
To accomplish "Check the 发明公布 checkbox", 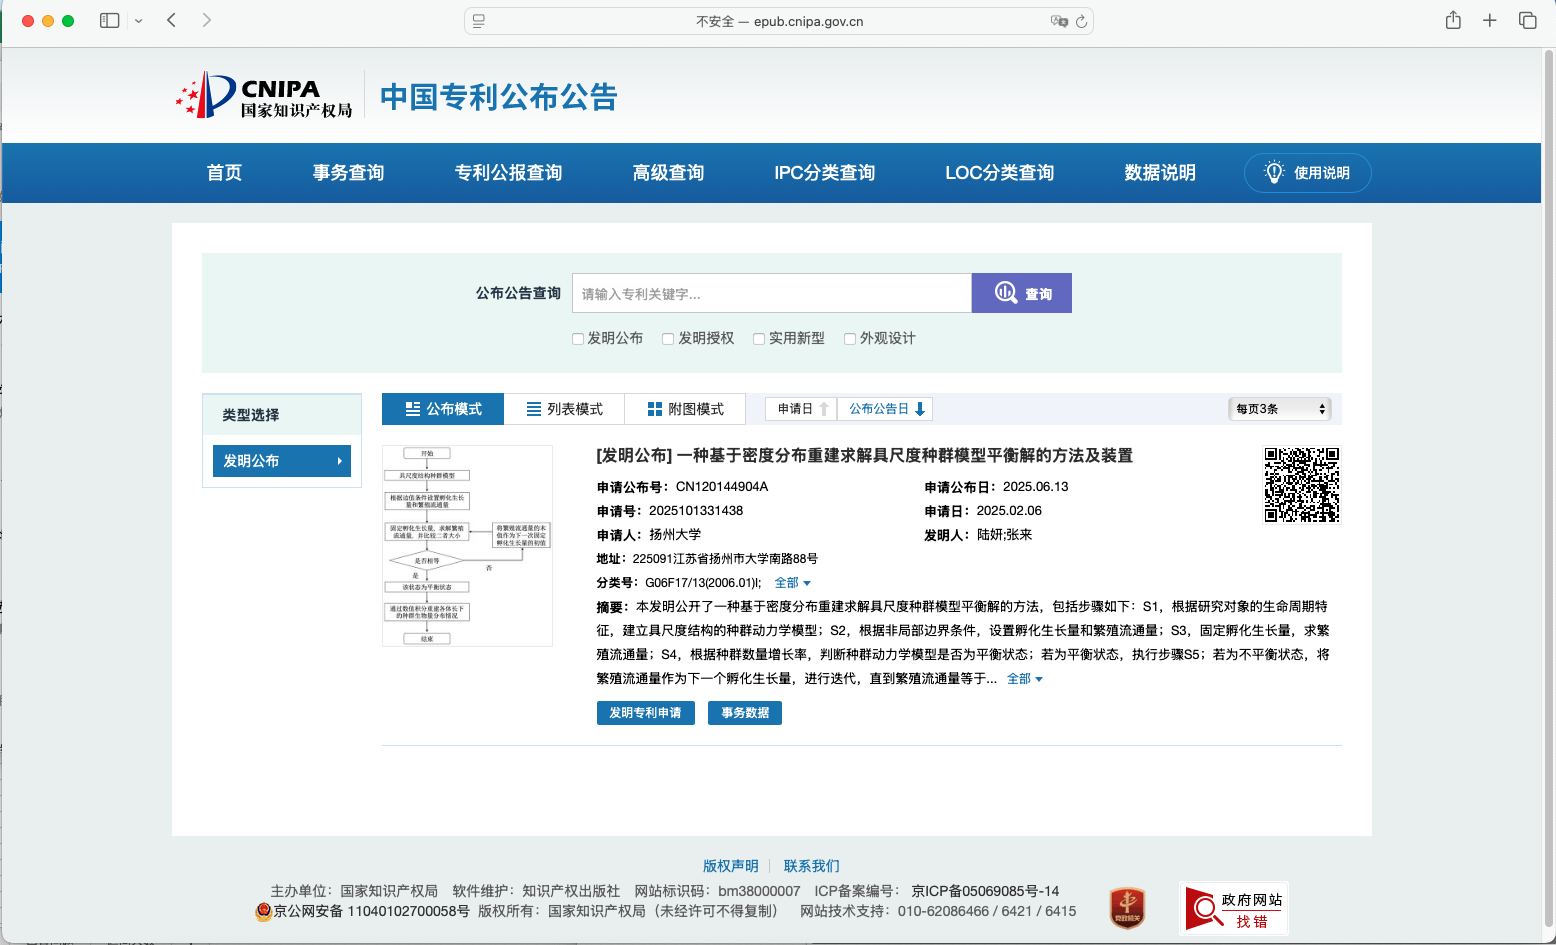I will (578, 339).
